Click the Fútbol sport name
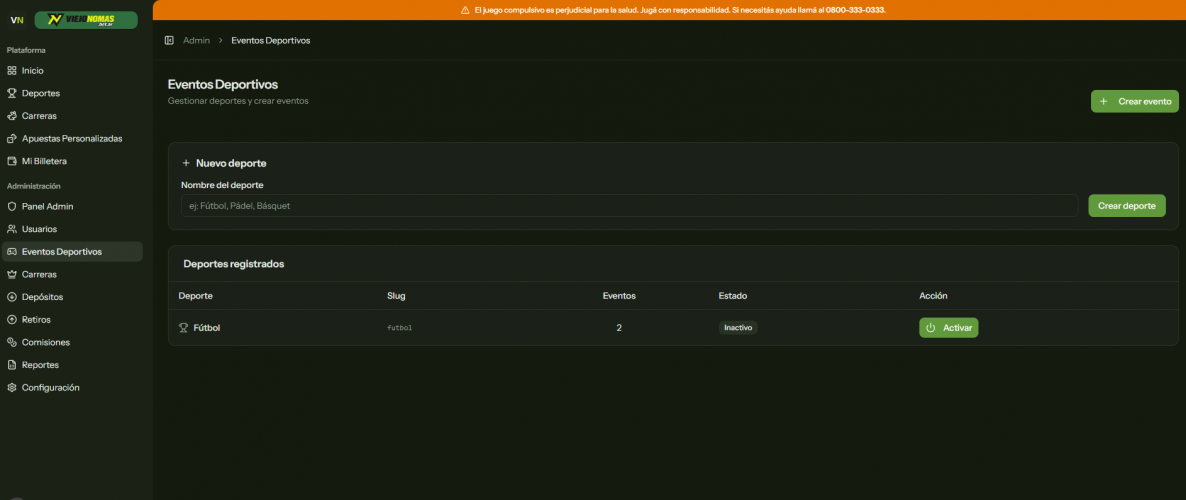 (206, 328)
